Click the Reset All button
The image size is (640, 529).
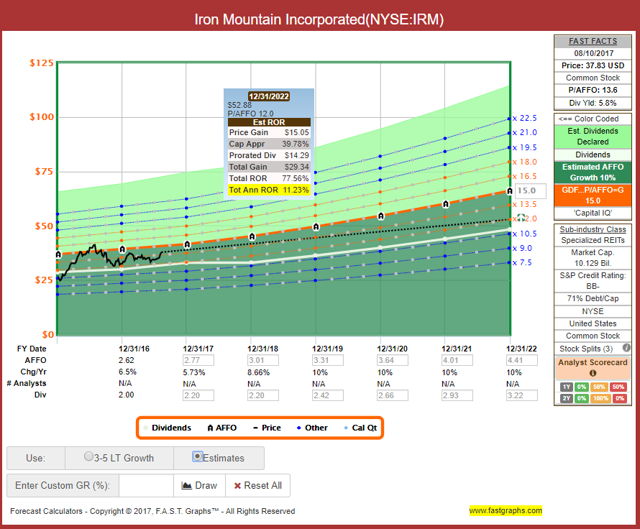258,486
